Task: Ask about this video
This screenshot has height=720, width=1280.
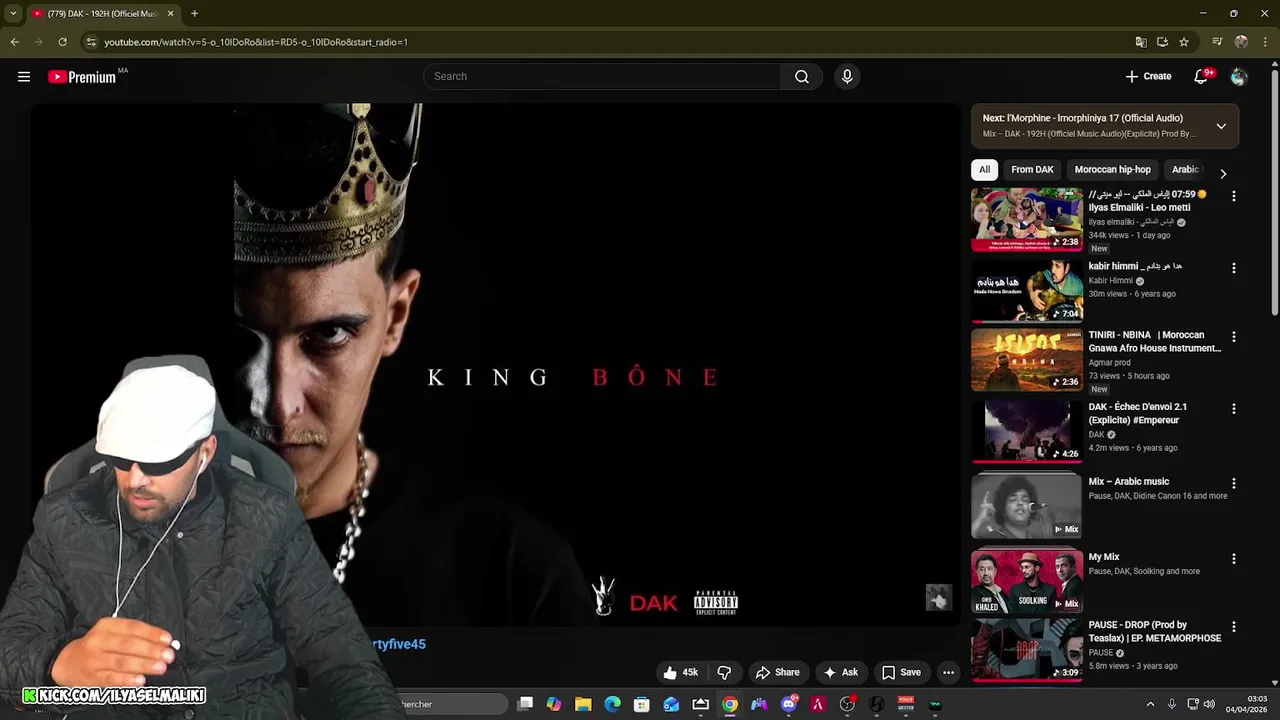Action: [x=840, y=672]
